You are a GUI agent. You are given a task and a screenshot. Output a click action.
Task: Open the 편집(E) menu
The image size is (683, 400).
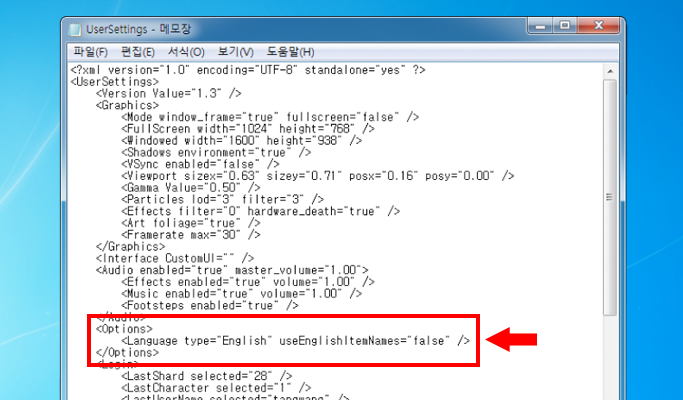137,52
